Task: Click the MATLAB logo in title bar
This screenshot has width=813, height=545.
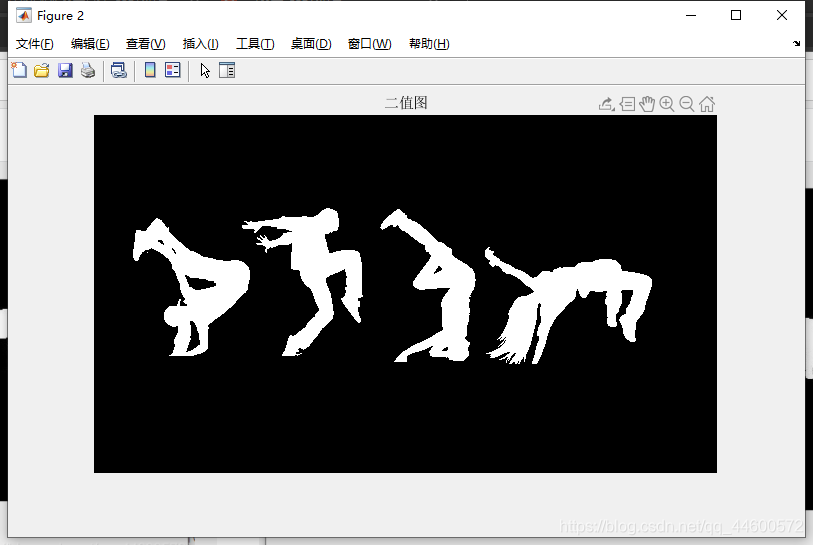Action: (23, 16)
